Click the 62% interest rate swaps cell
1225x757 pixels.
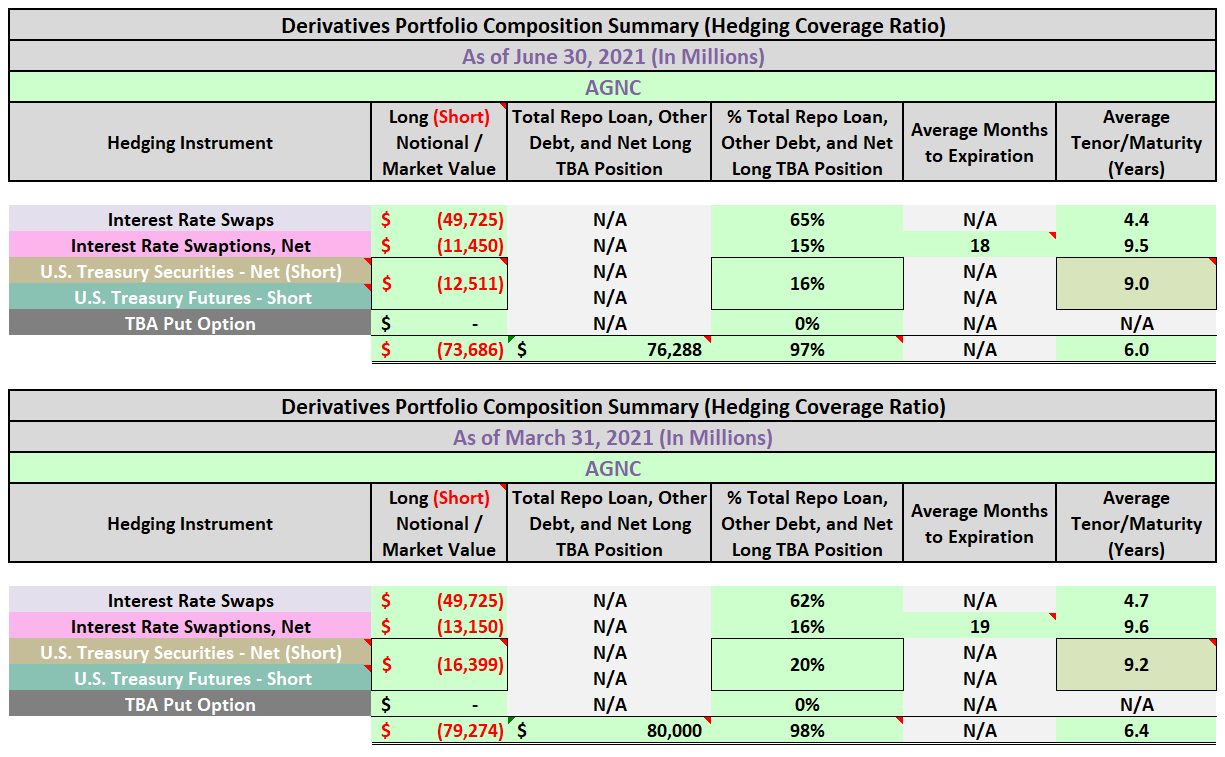(x=807, y=601)
